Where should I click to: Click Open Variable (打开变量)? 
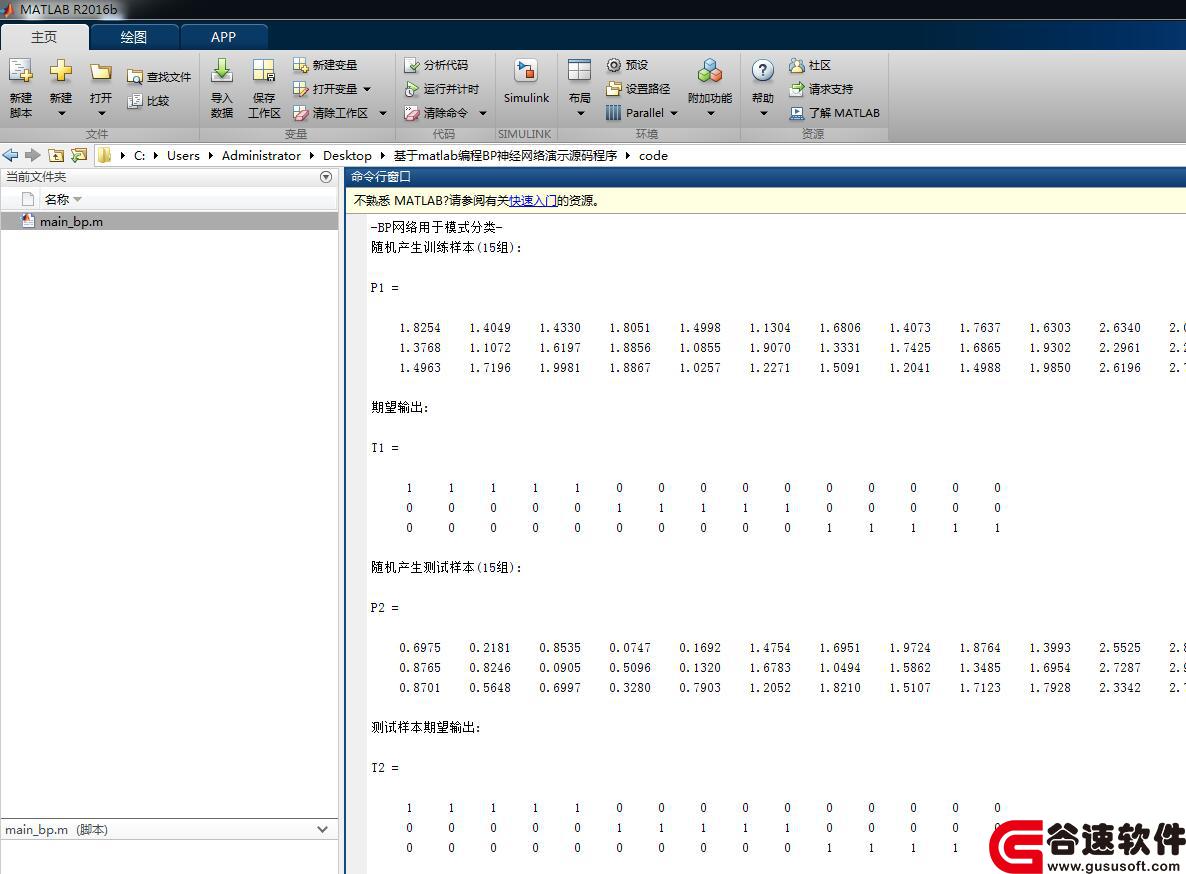(325, 89)
